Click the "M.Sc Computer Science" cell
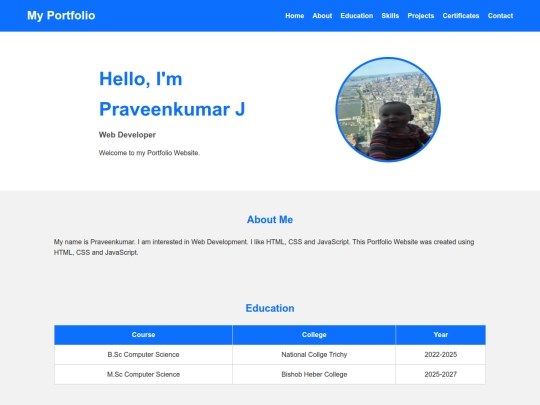The height and width of the screenshot is (405, 540). click(143, 374)
